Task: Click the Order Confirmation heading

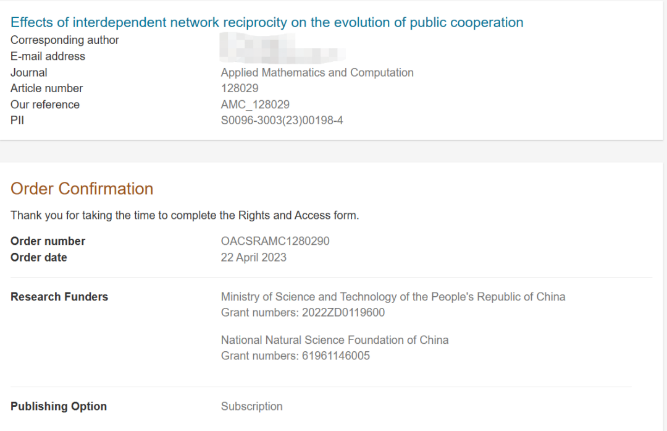Action: (x=82, y=189)
